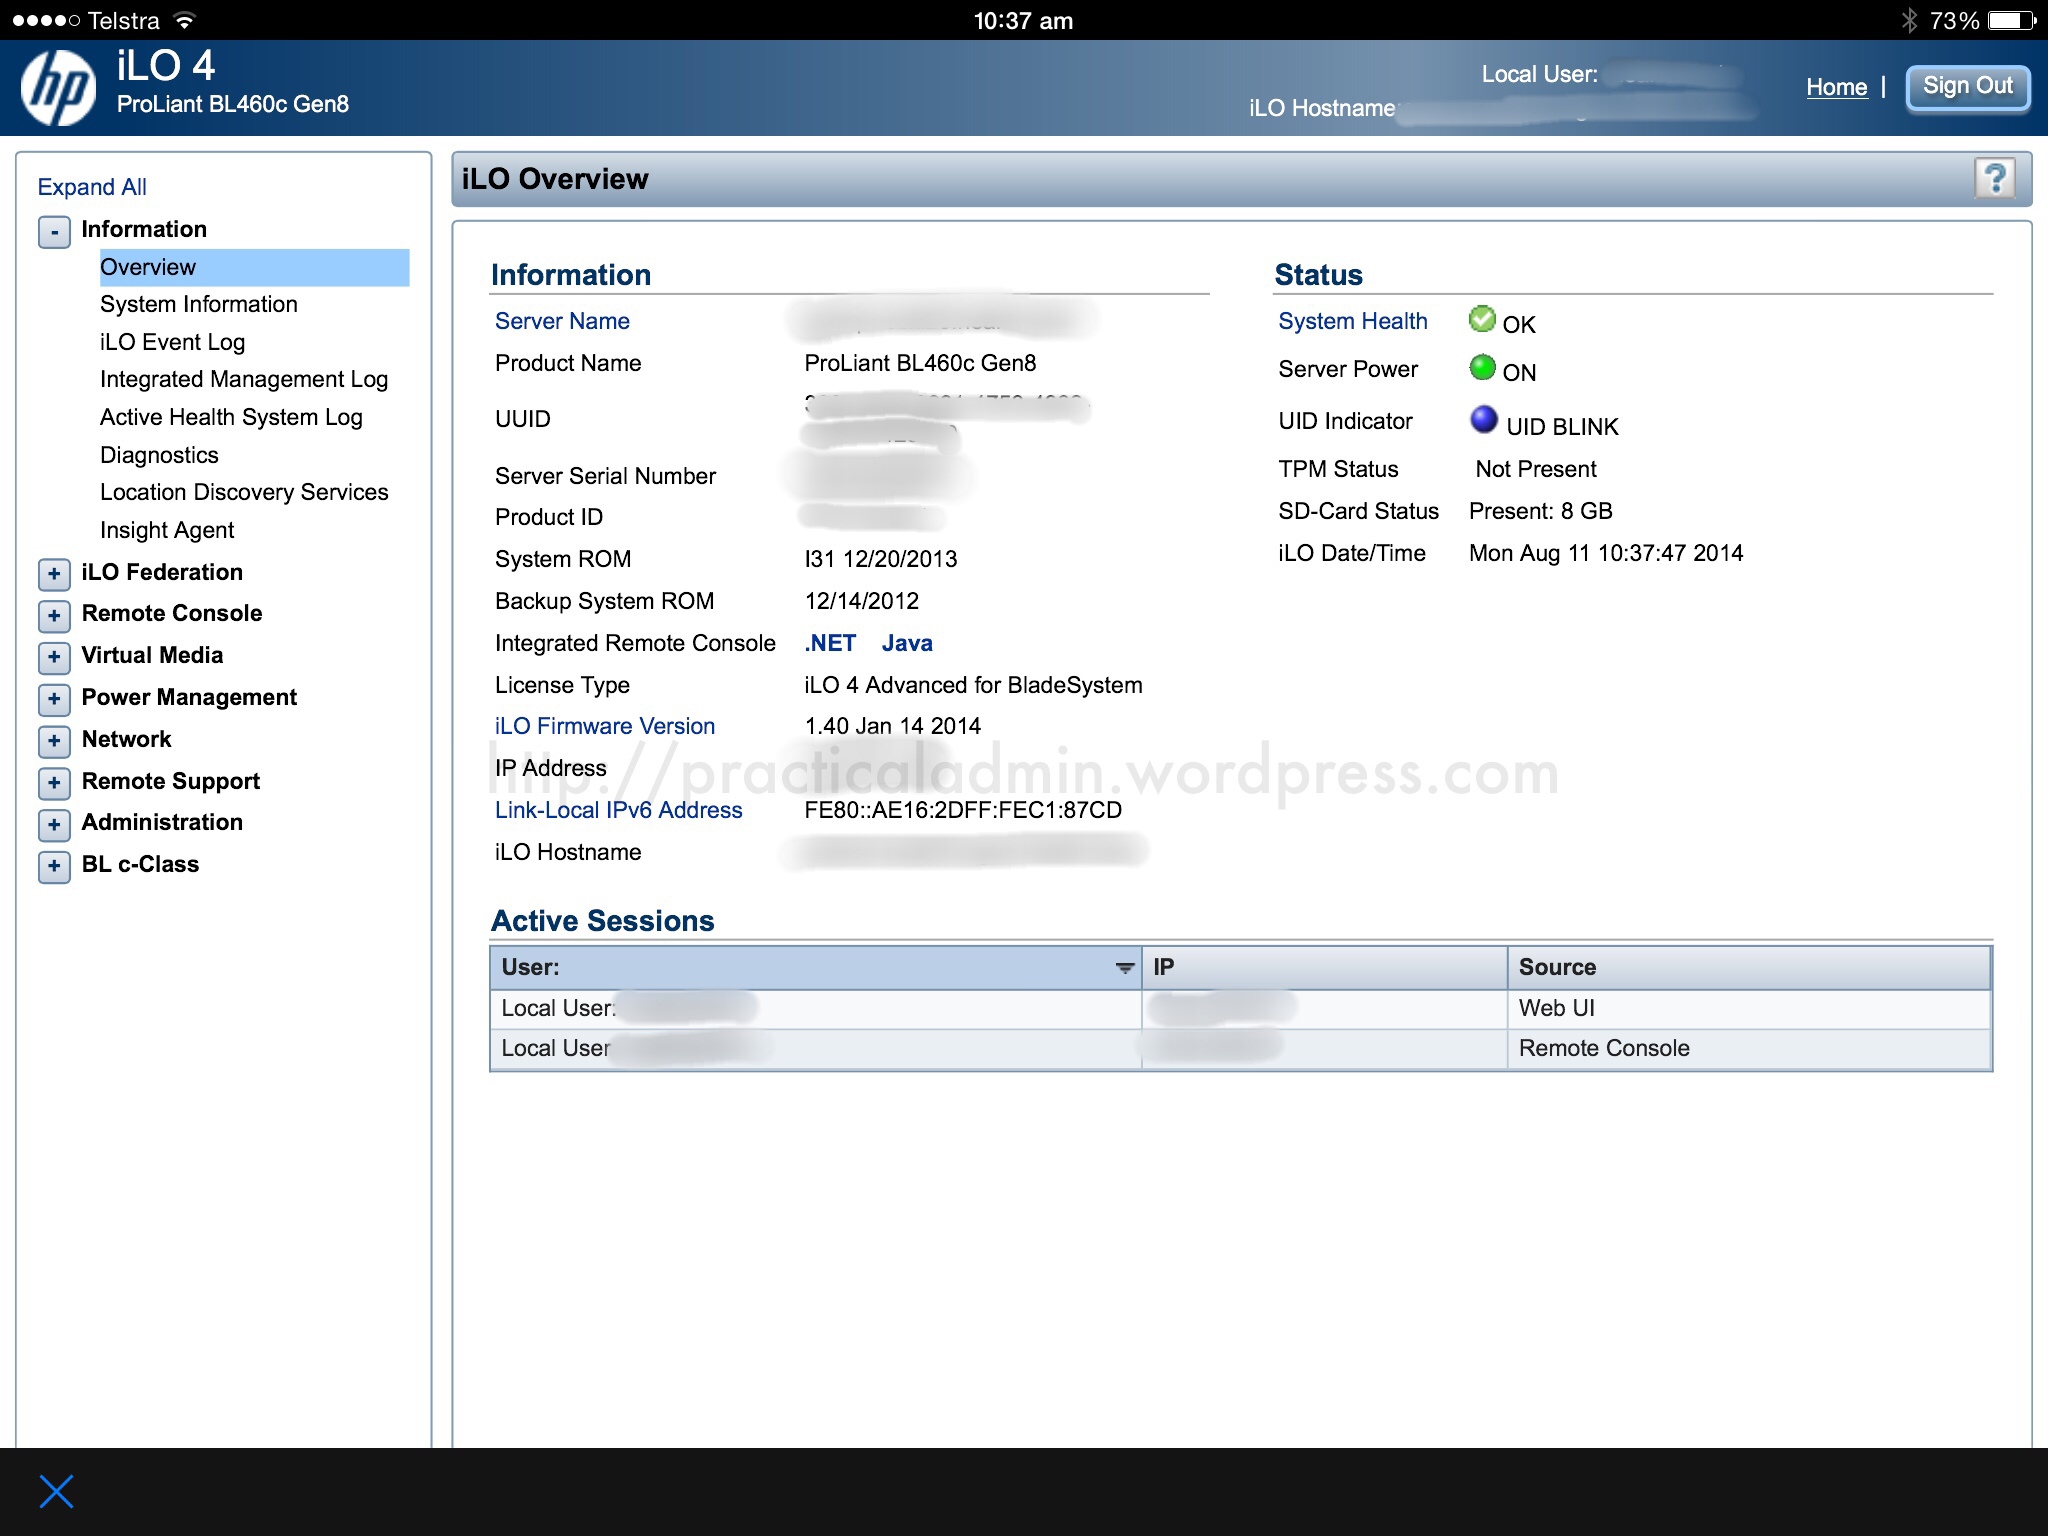The height and width of the screenshot is (1536, 2048).
Task: Expand the iLO Federation section
Action: click(x=54, y=574)
